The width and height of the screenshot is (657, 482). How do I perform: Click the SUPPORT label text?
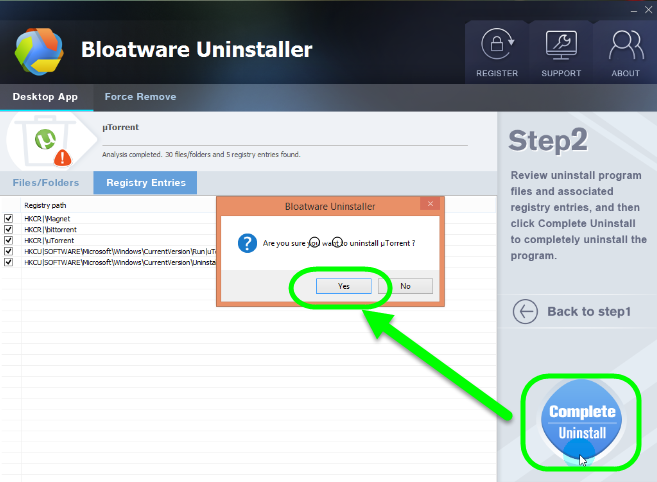tap(561, 73)
